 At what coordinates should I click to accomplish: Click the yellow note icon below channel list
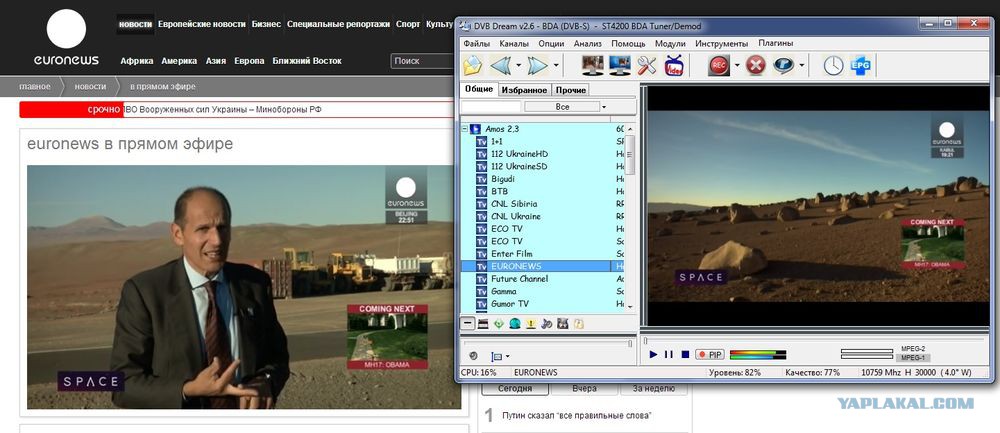578,324
